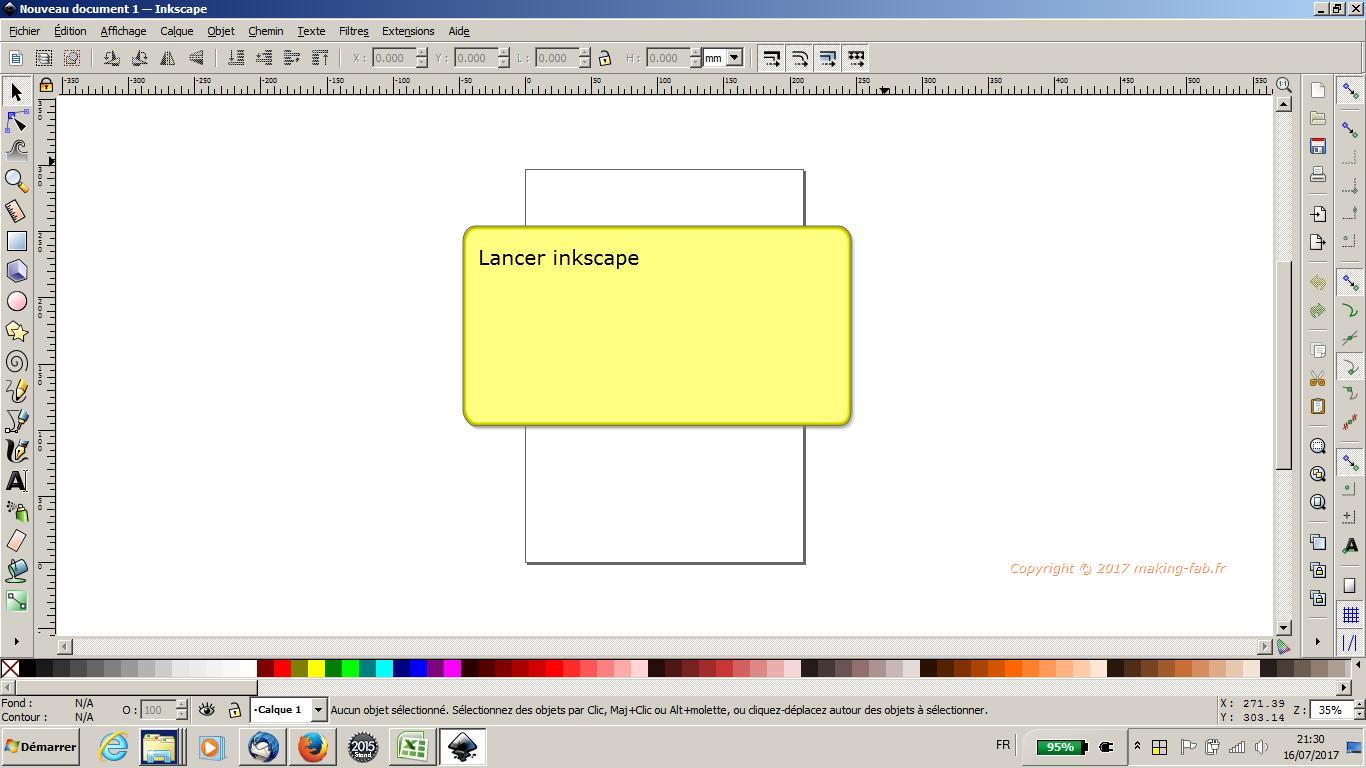Toggle the width/height ratio lock
The image size is (1366, 768).
click(605, 58)
